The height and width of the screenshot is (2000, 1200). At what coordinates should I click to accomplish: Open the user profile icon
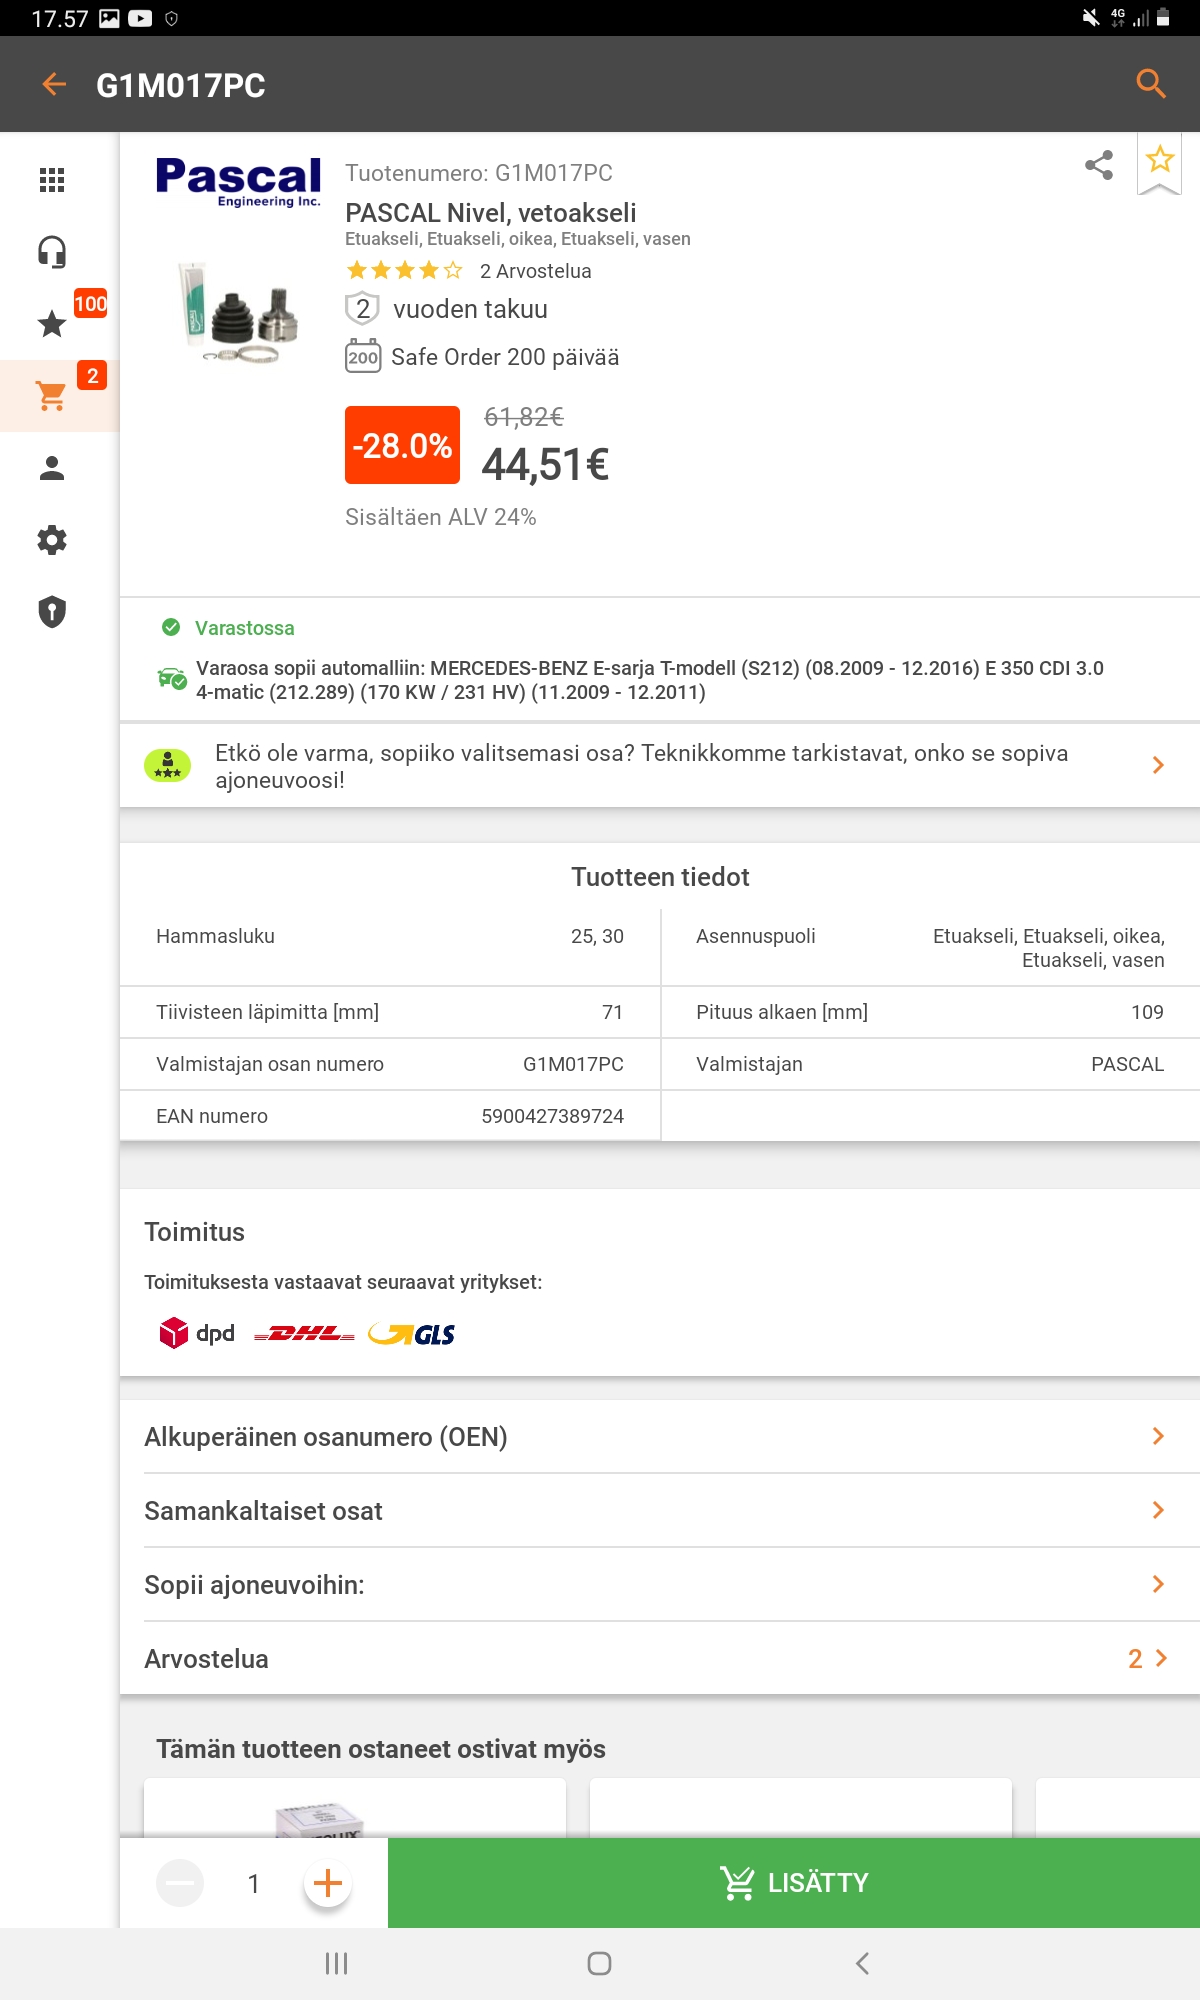52,468
